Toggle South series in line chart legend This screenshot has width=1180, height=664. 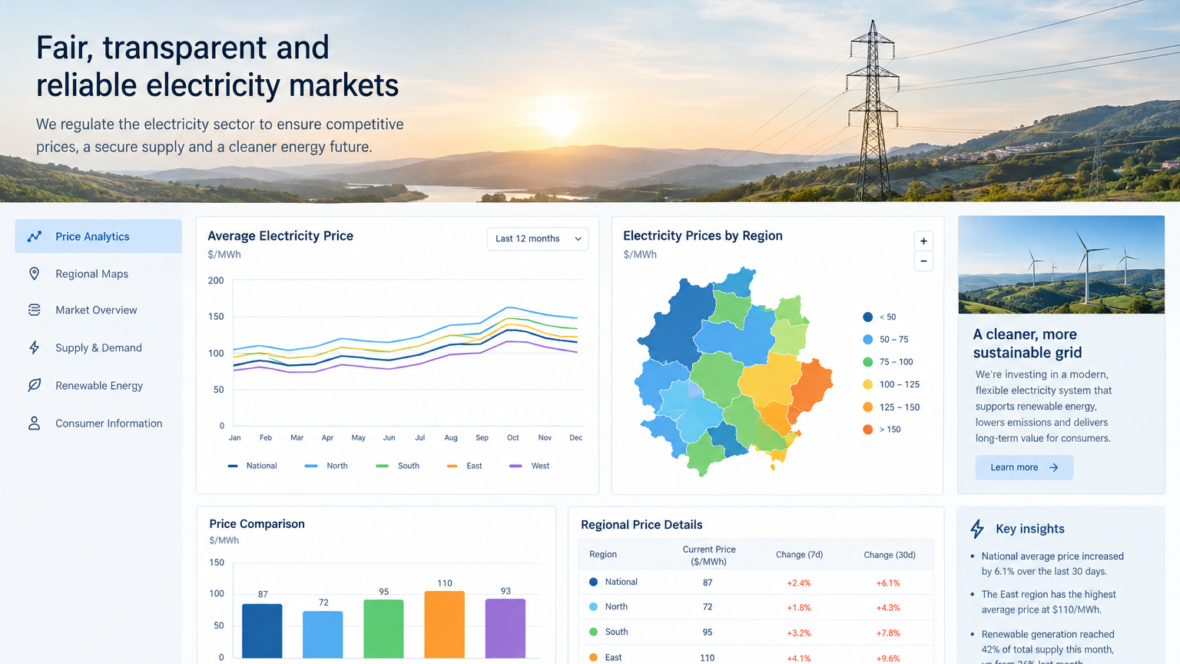point(397,466)
